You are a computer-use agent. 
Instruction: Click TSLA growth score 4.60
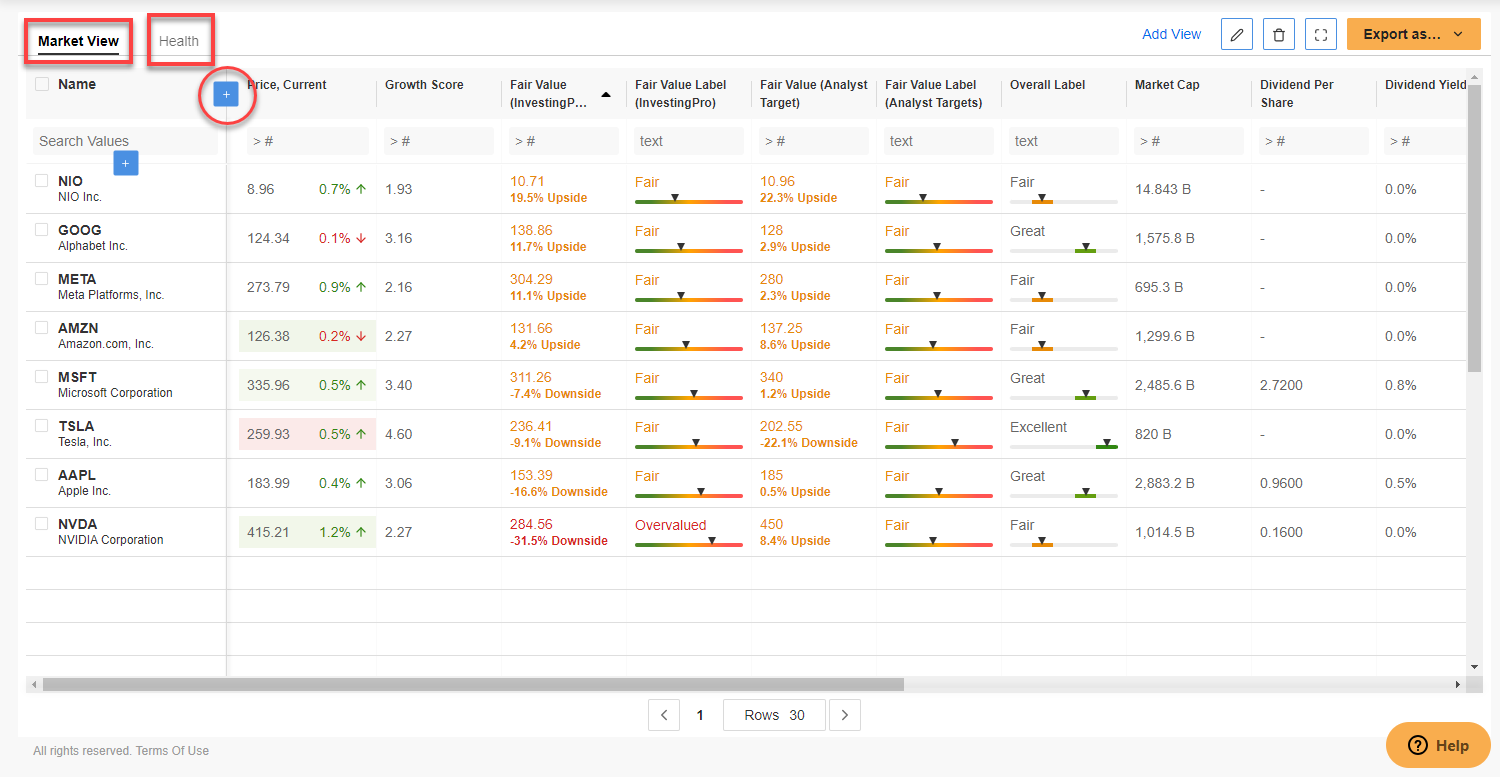pos(398,434)
